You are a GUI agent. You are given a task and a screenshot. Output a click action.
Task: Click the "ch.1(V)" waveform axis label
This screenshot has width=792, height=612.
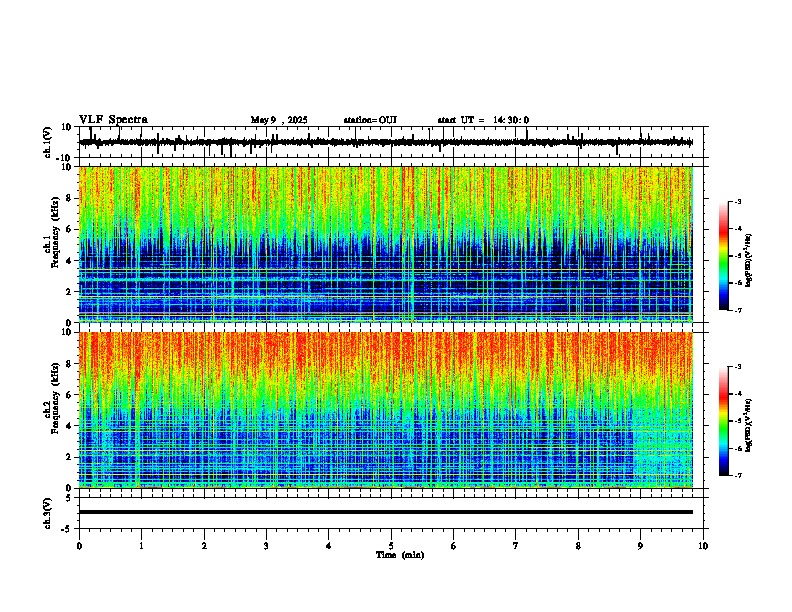[x=48, y=142]
